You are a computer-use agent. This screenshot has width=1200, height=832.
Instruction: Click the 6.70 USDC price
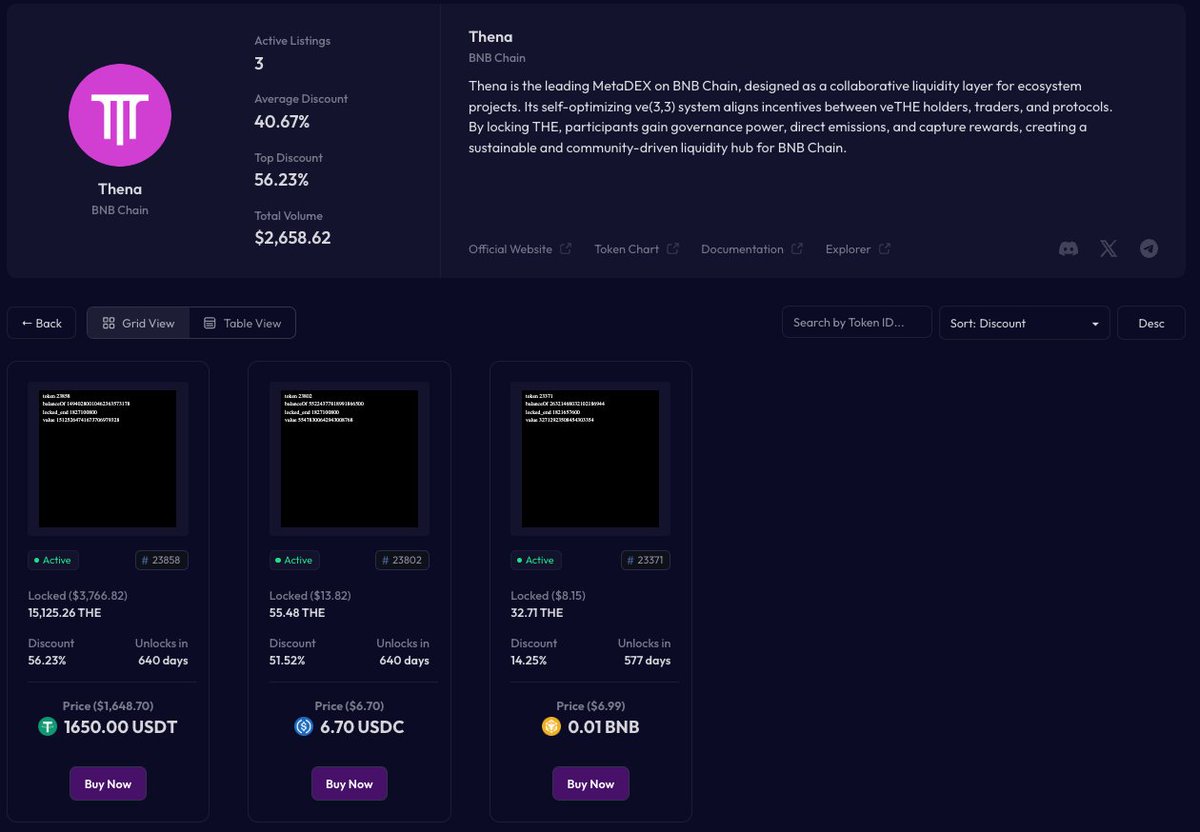[x=362, y=727]
